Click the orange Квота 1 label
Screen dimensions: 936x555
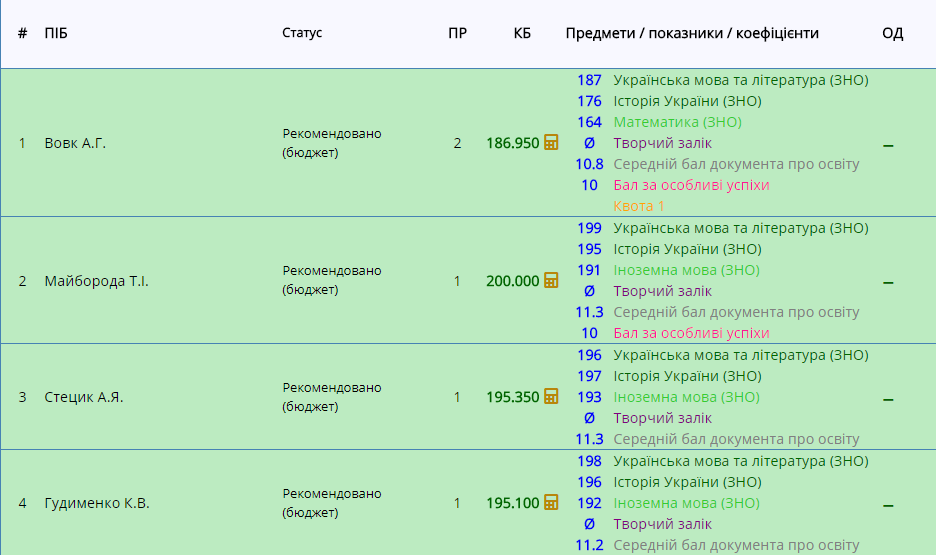(639, 206)
